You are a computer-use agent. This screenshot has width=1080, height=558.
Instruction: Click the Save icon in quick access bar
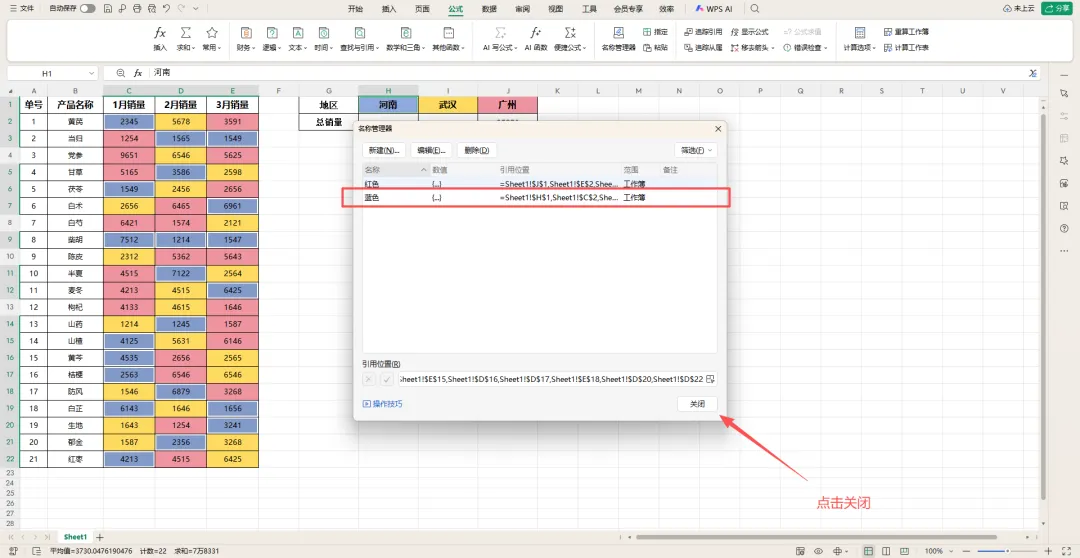[x=107, y=9]
